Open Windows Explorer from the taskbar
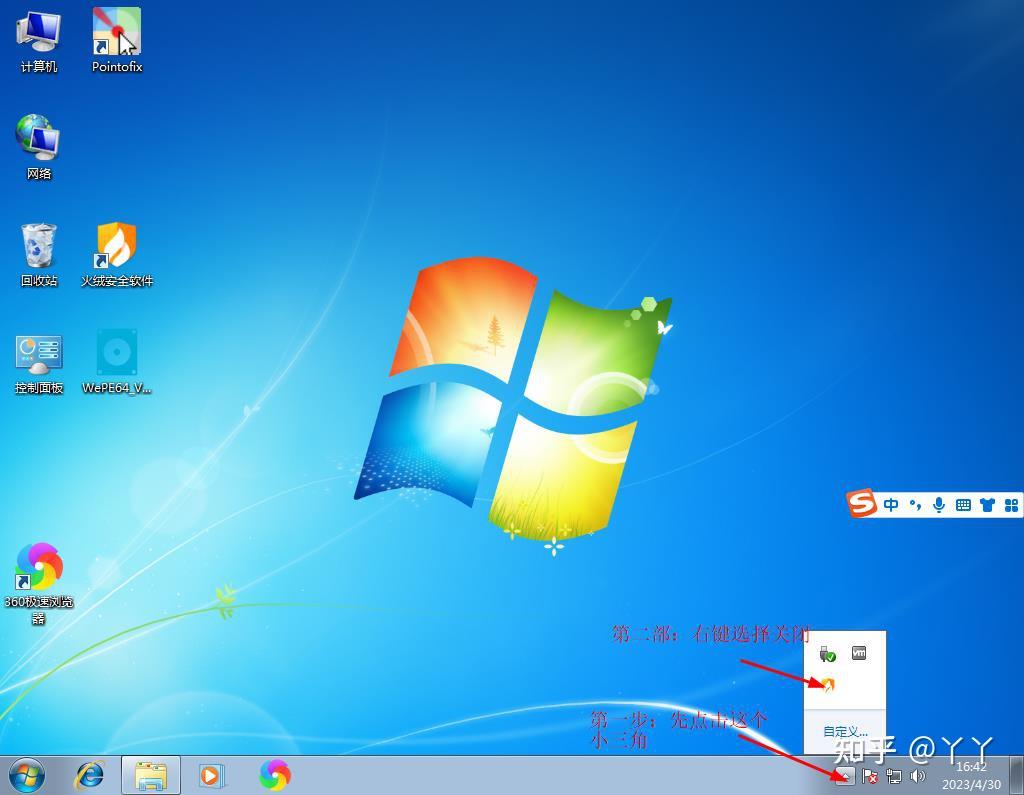Image resolution: width=1024 pixels, height=795 pixels. click(x=151, y=776)
